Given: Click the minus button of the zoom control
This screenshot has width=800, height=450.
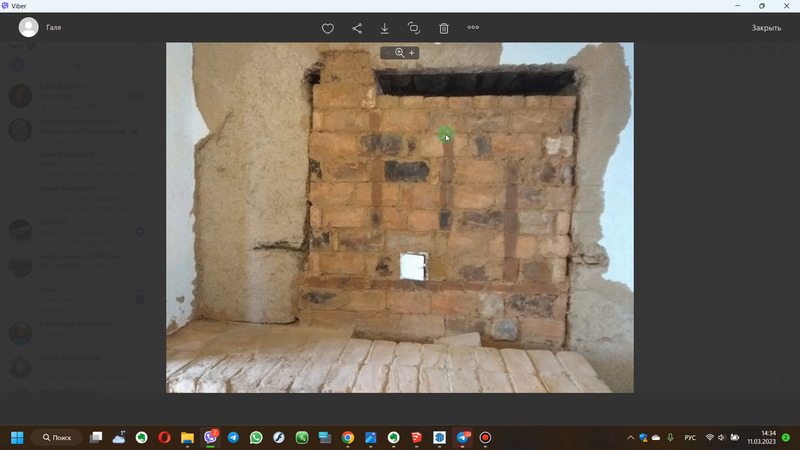Looking at the screenshot, I should [x=387, y=53].
